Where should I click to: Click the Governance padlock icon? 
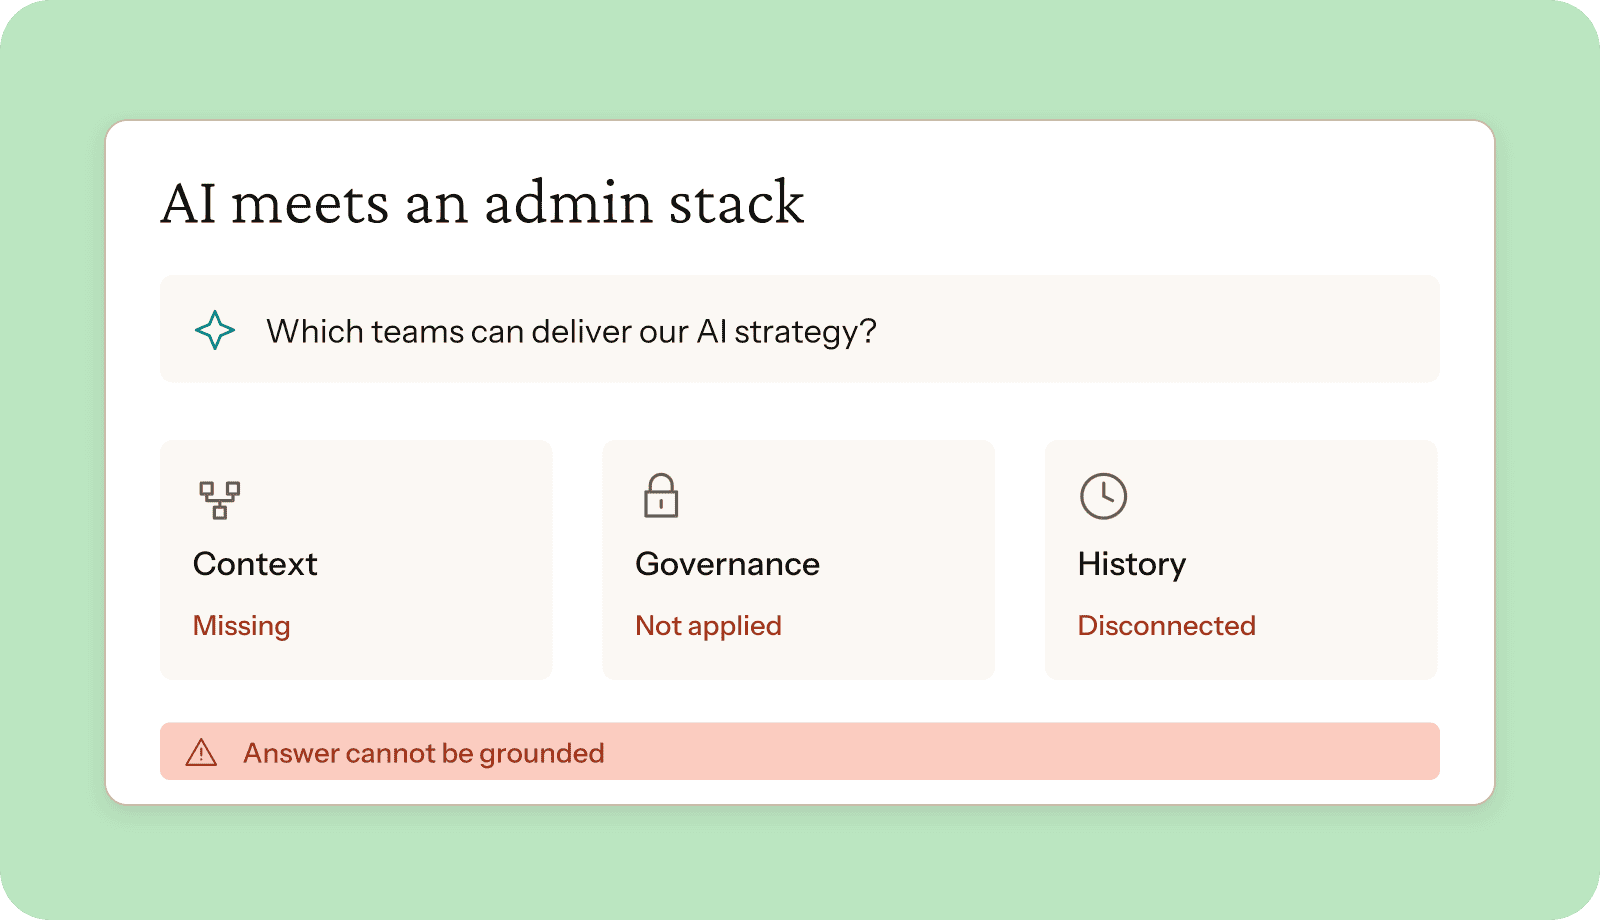pos(661,496)
